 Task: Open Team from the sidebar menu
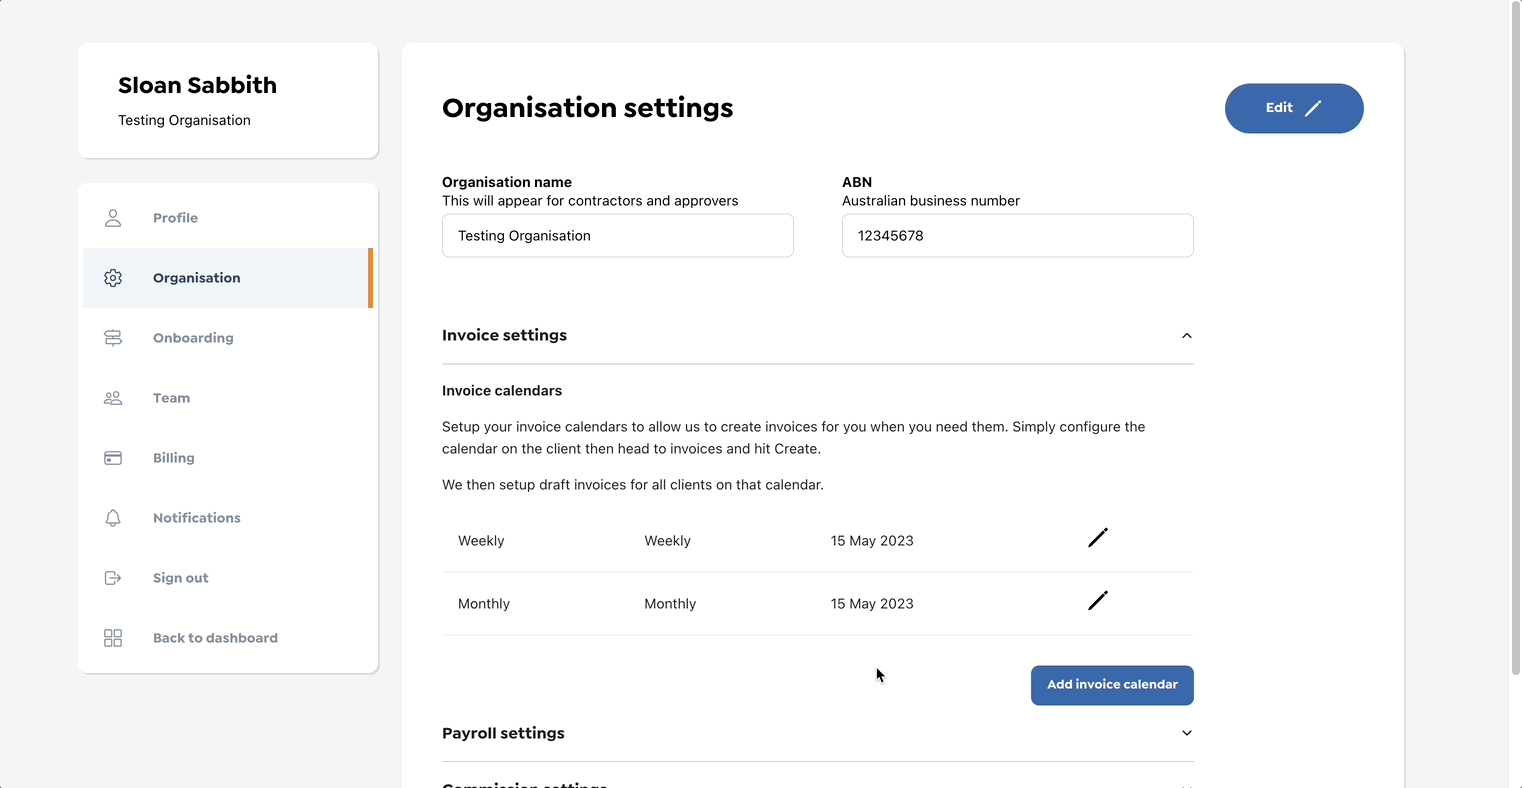tap(171, 398)
